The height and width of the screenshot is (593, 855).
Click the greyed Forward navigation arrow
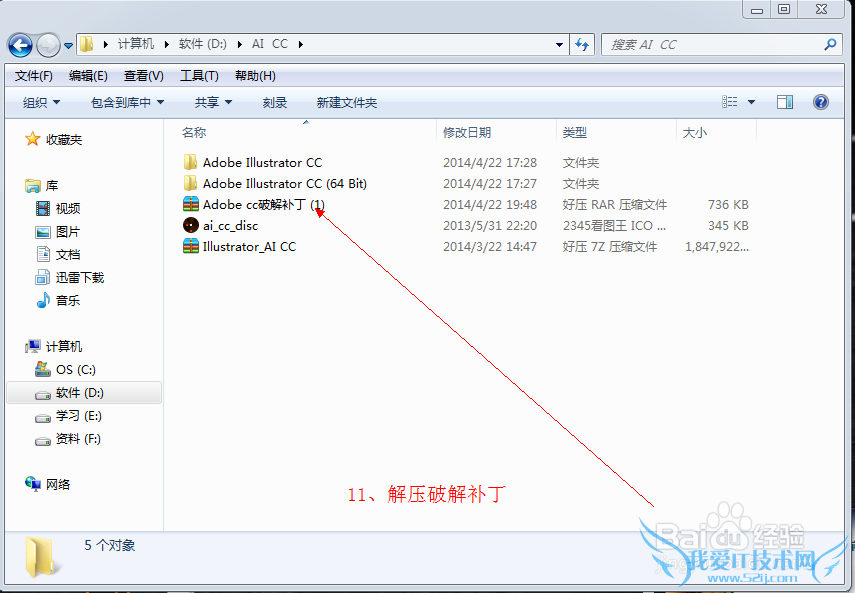pos(48,45)
